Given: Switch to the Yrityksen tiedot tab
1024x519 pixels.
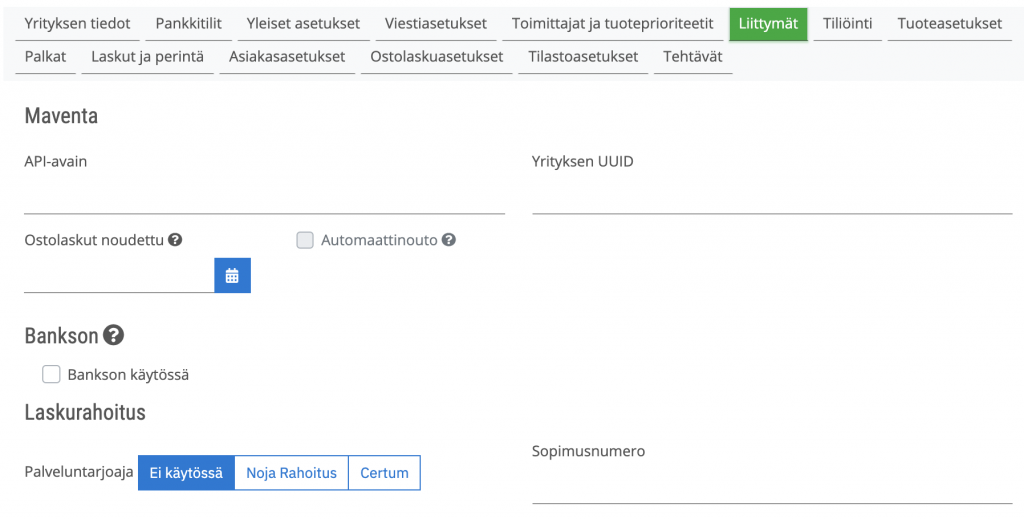Looking at the screenshot, I should tap(78, 24).
